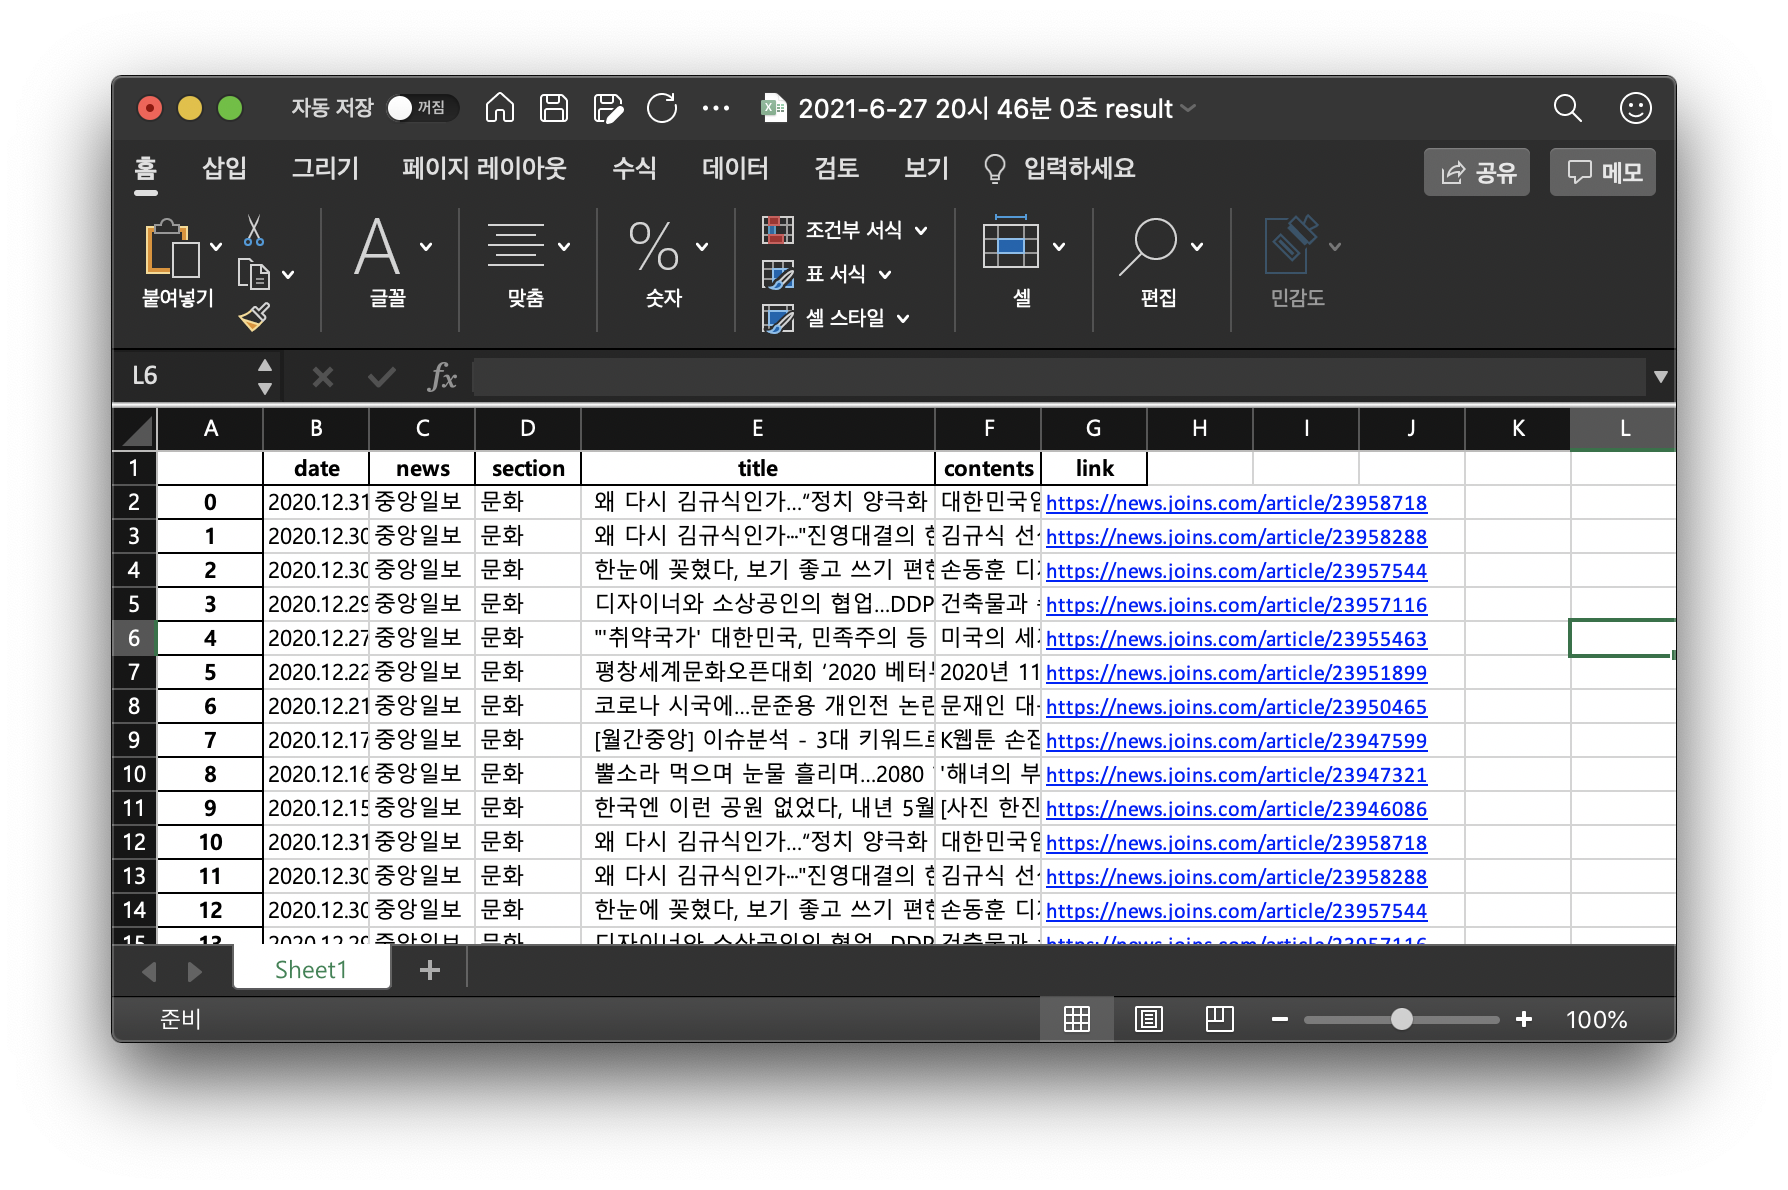Select row 6 header

tap(134, 638)
